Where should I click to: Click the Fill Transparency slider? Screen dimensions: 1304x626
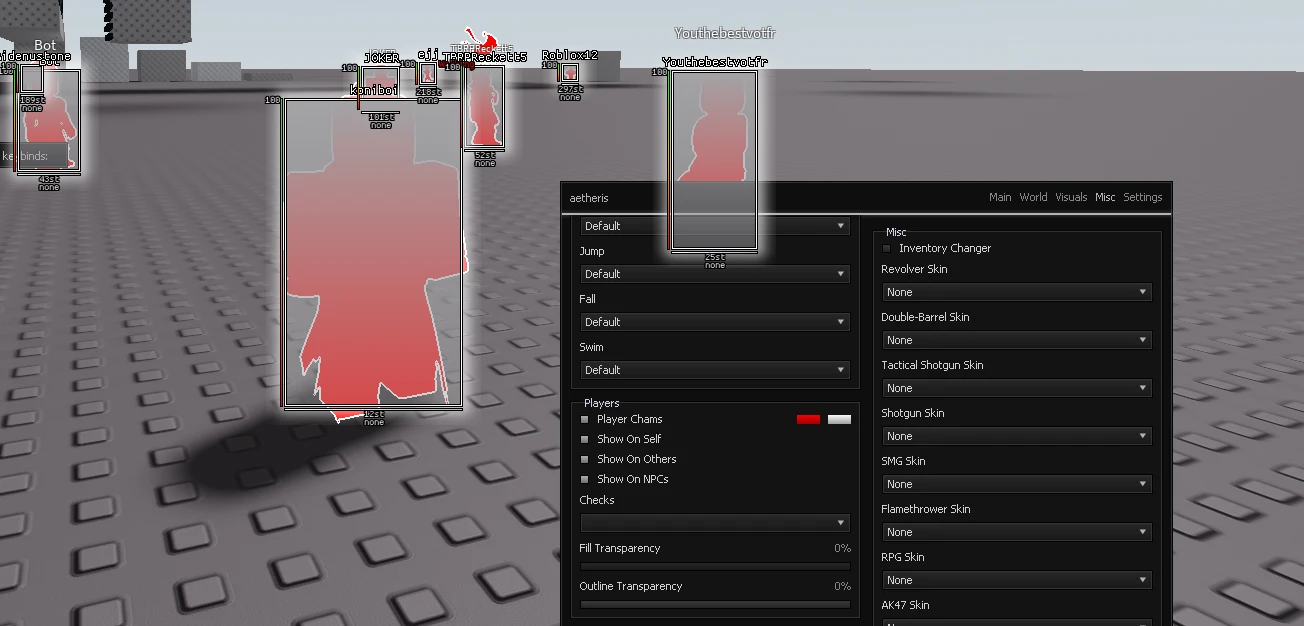[715, 566]
